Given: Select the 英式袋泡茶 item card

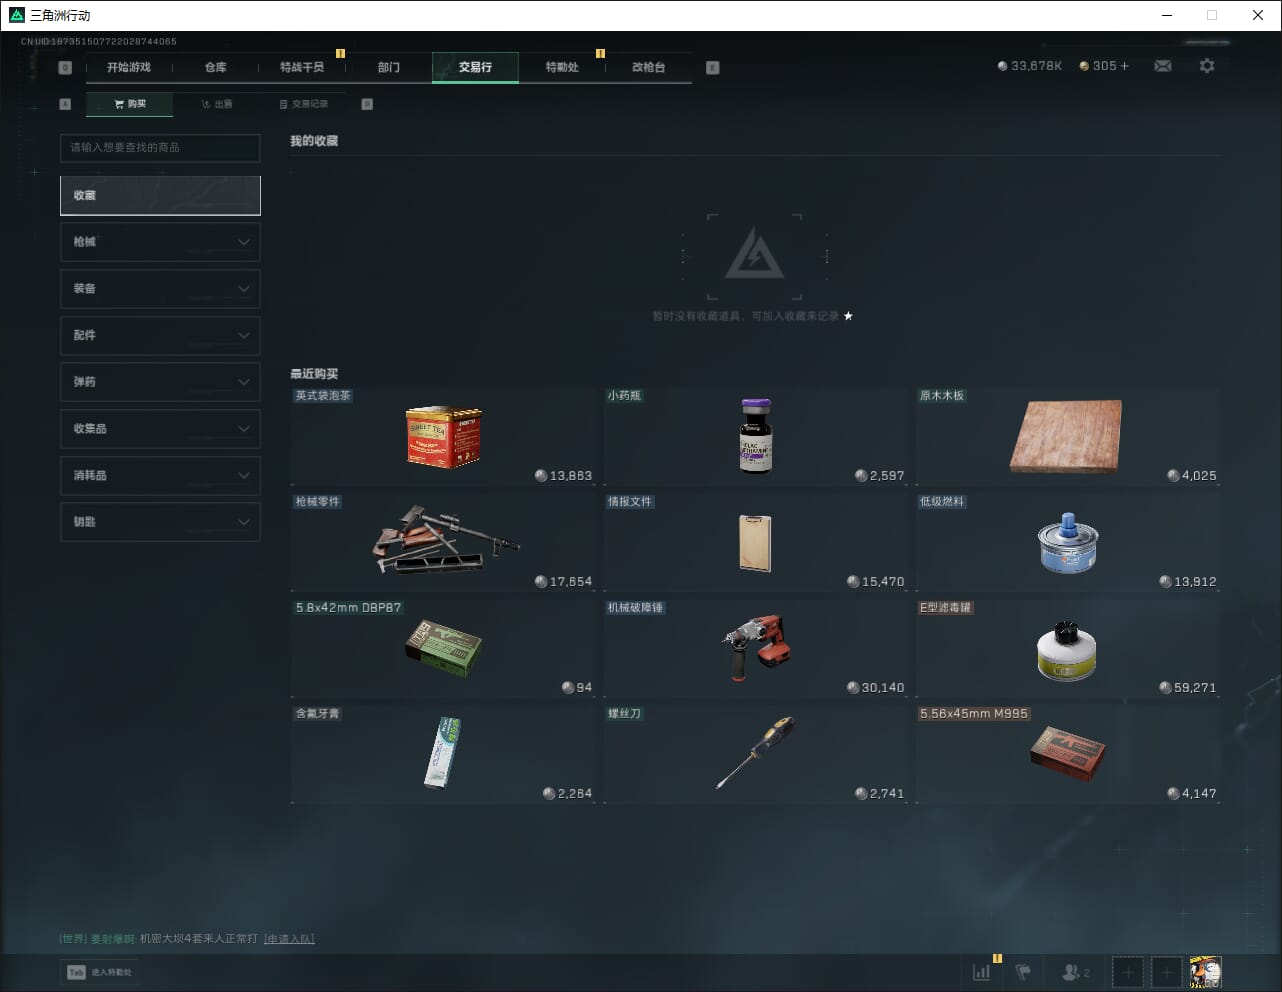Looking at the screenshot, I should click(443, 434).
